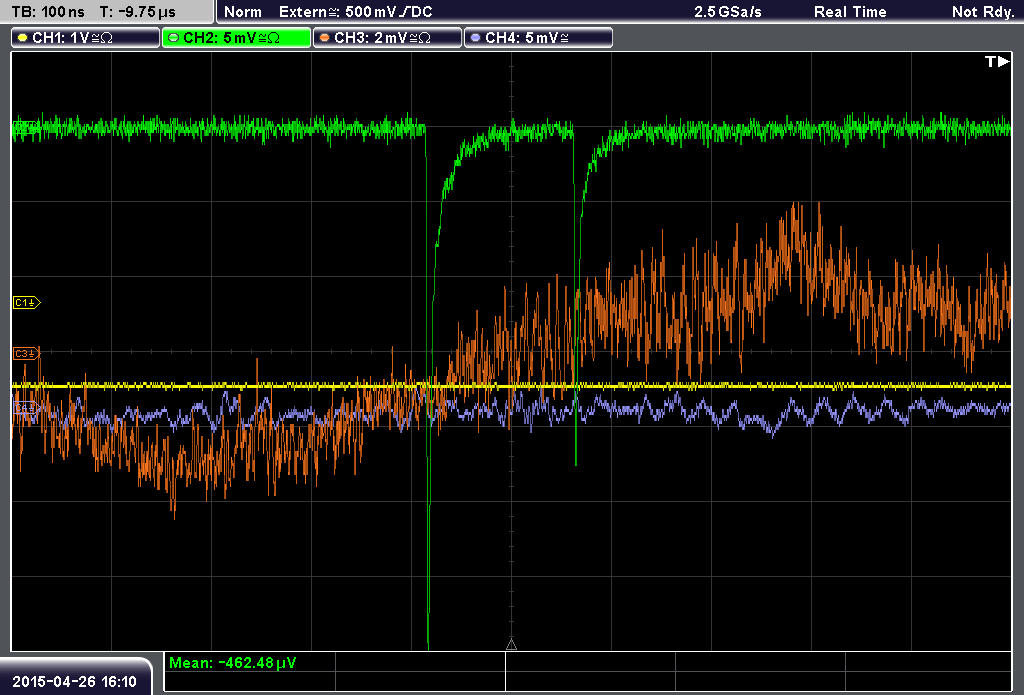Click the Norm trigger mode label
The height and width of the screenshot is (695, 1024).
243,12
